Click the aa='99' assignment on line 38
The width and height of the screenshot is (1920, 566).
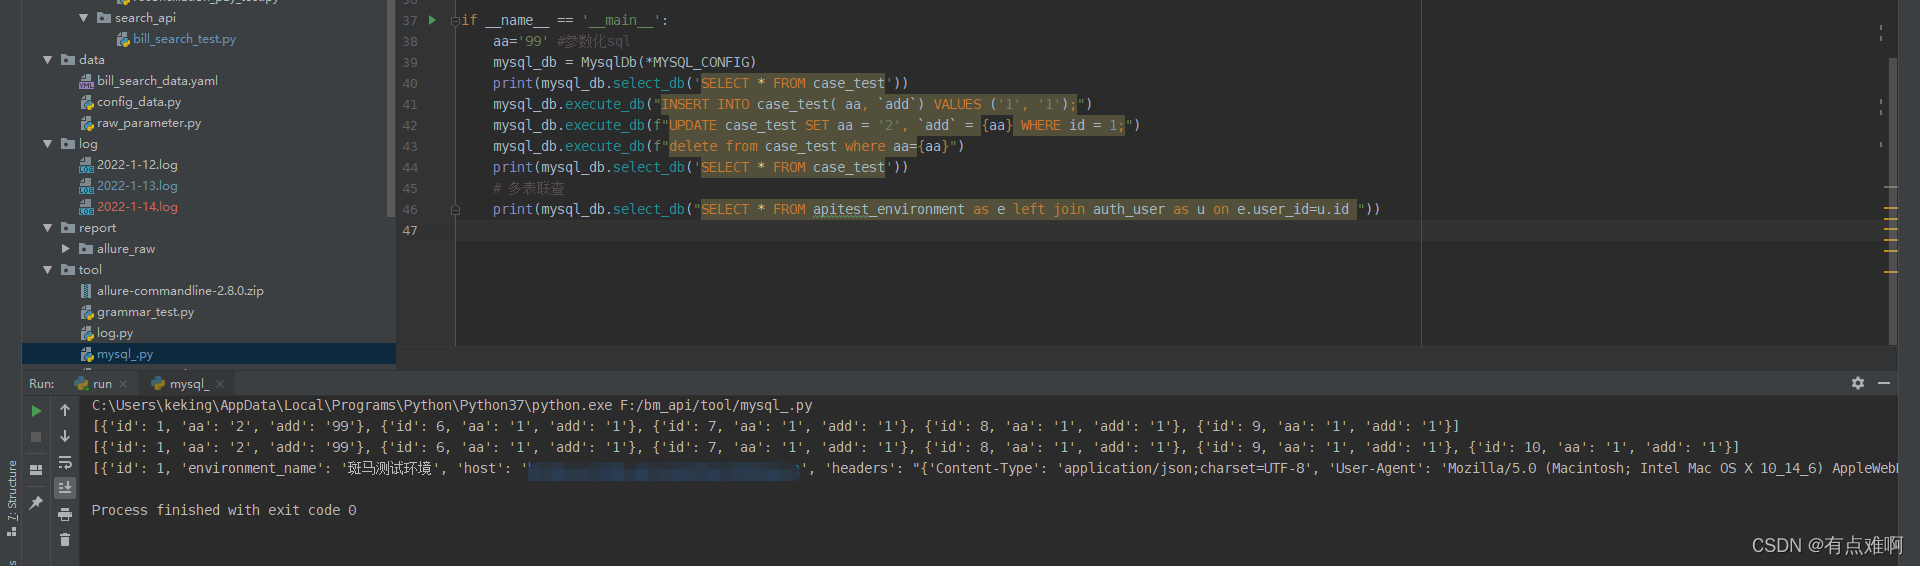520,41
